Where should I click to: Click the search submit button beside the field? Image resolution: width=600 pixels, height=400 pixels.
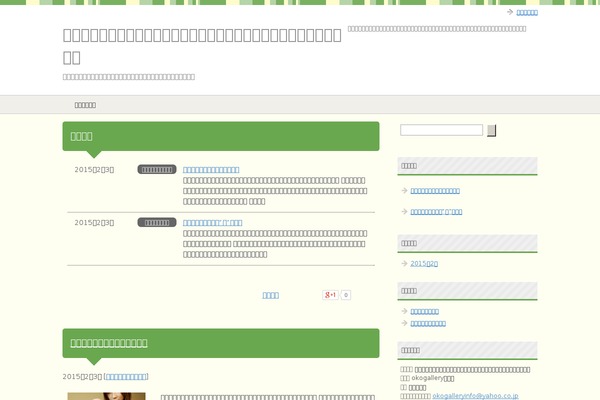click(491, 131)
